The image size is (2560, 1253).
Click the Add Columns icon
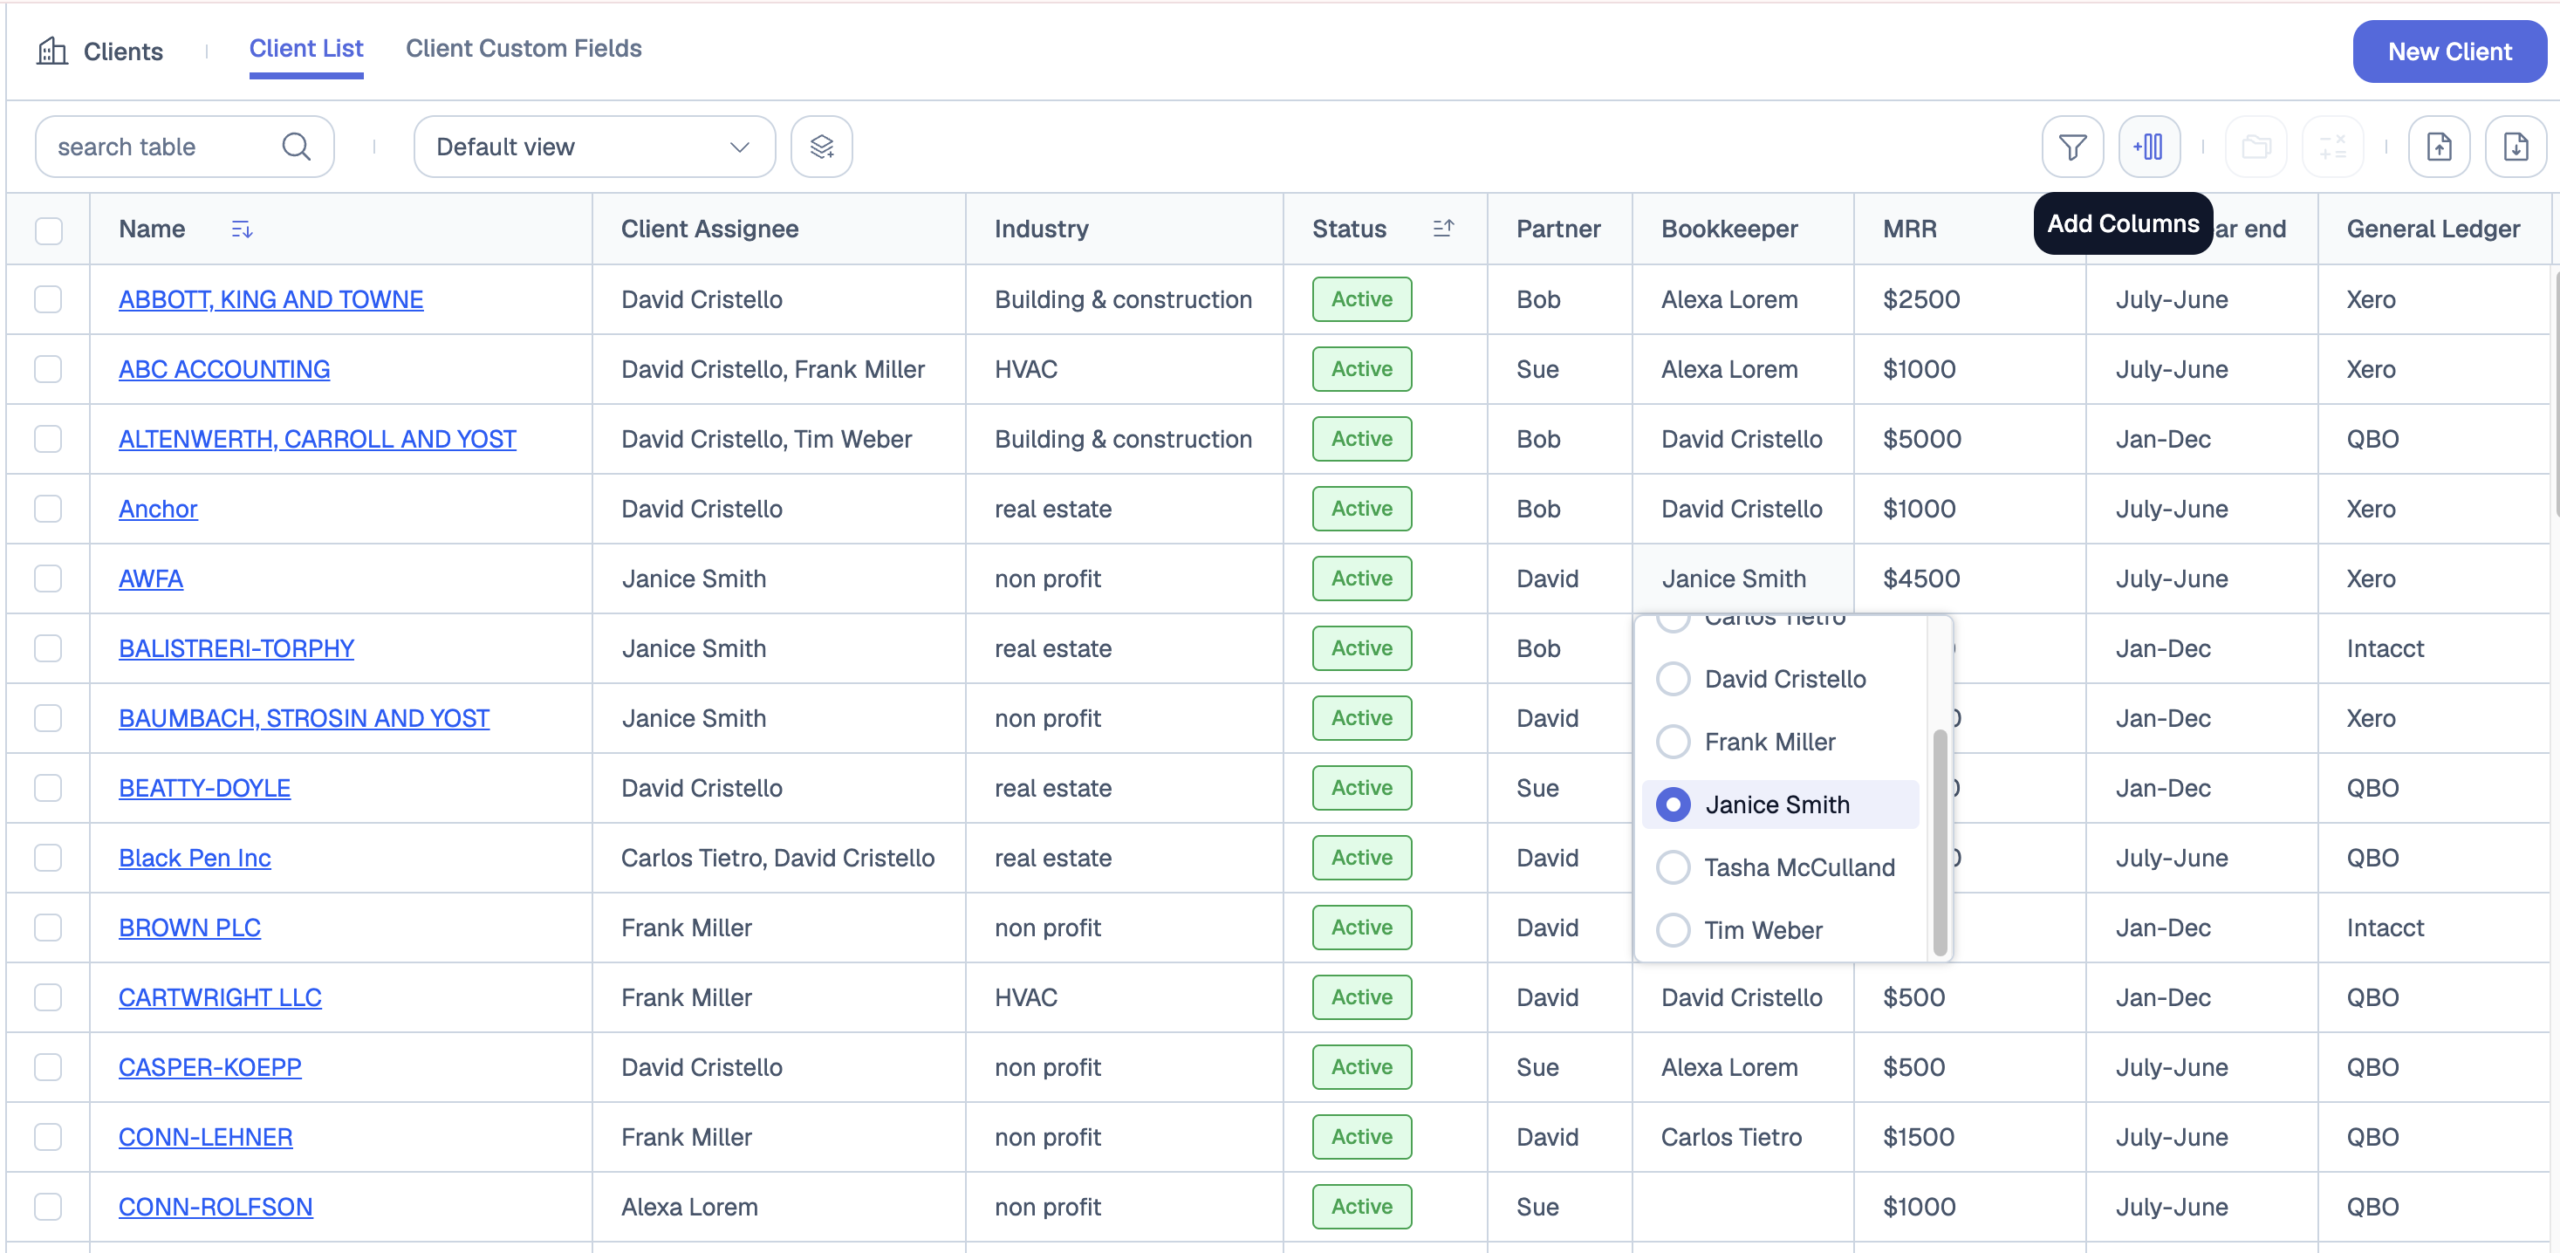[2149, 147]
